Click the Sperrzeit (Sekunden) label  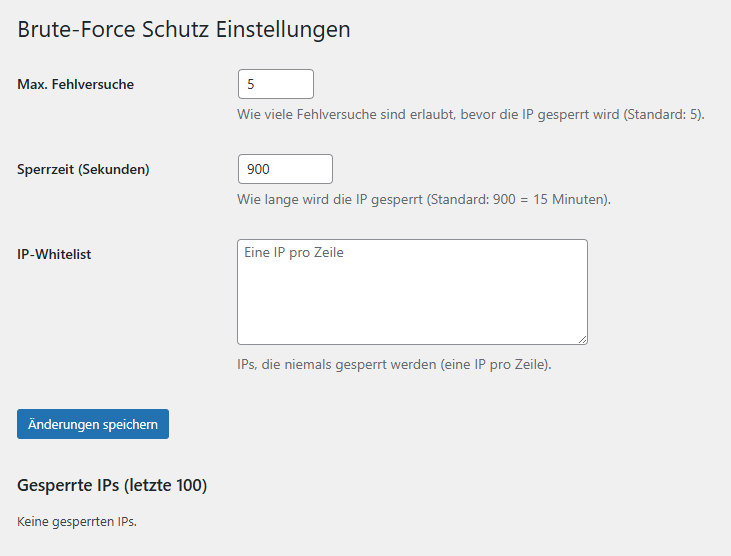pyautogui.click(x=83, y=169)
